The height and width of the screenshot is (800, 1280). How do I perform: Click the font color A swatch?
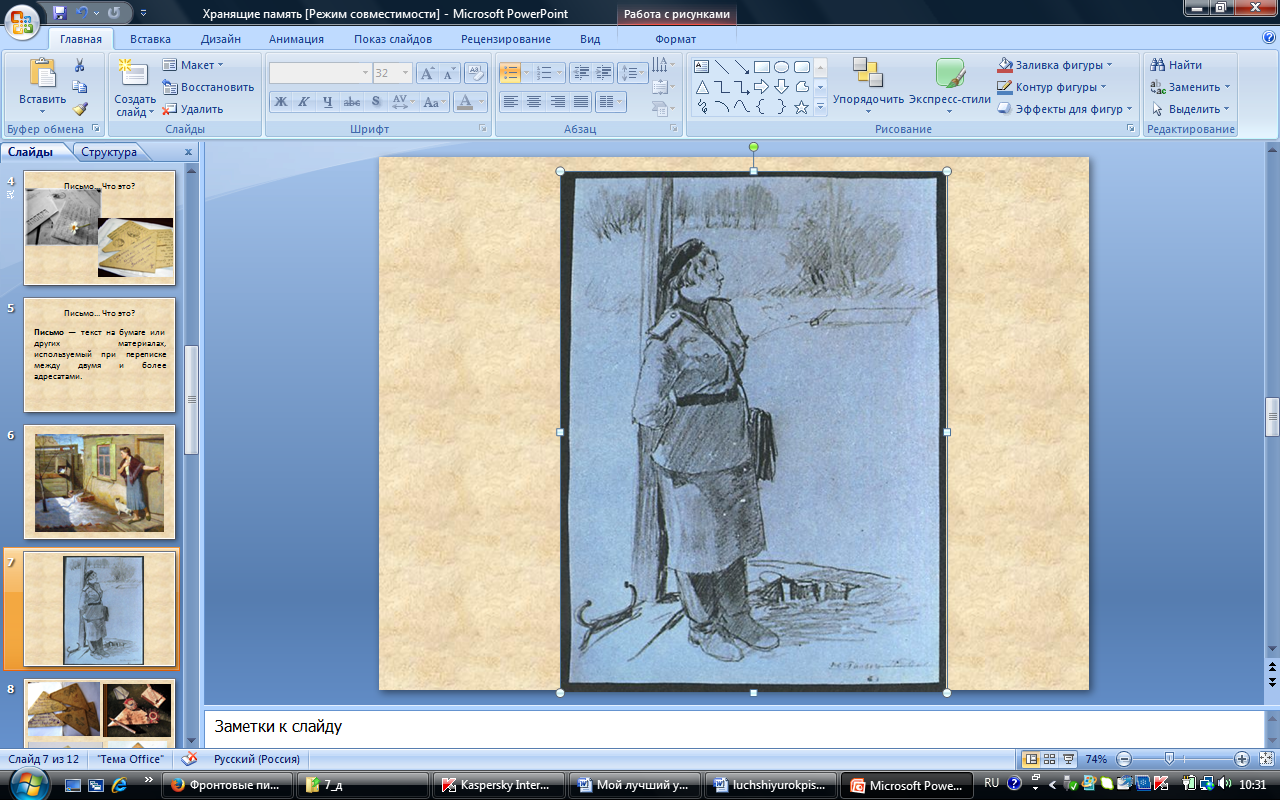[464, 102]
